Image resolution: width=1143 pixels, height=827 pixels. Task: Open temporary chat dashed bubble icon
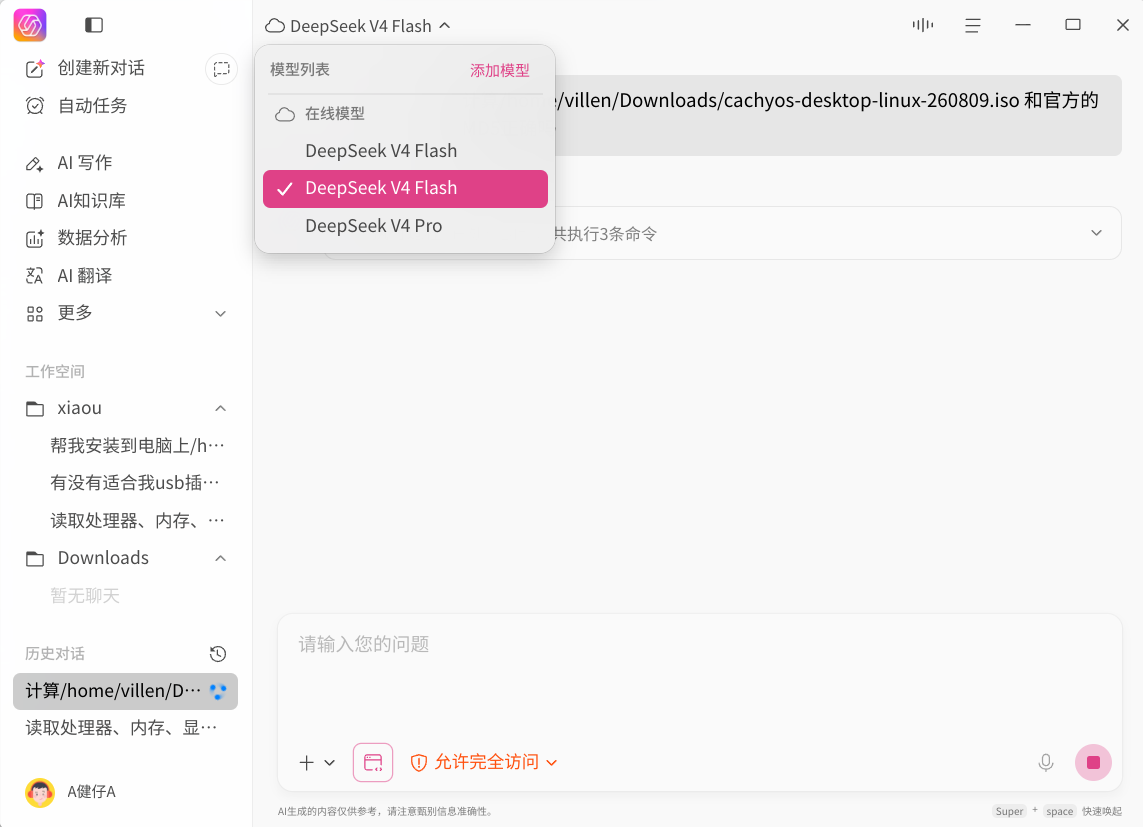pos(222,68)
